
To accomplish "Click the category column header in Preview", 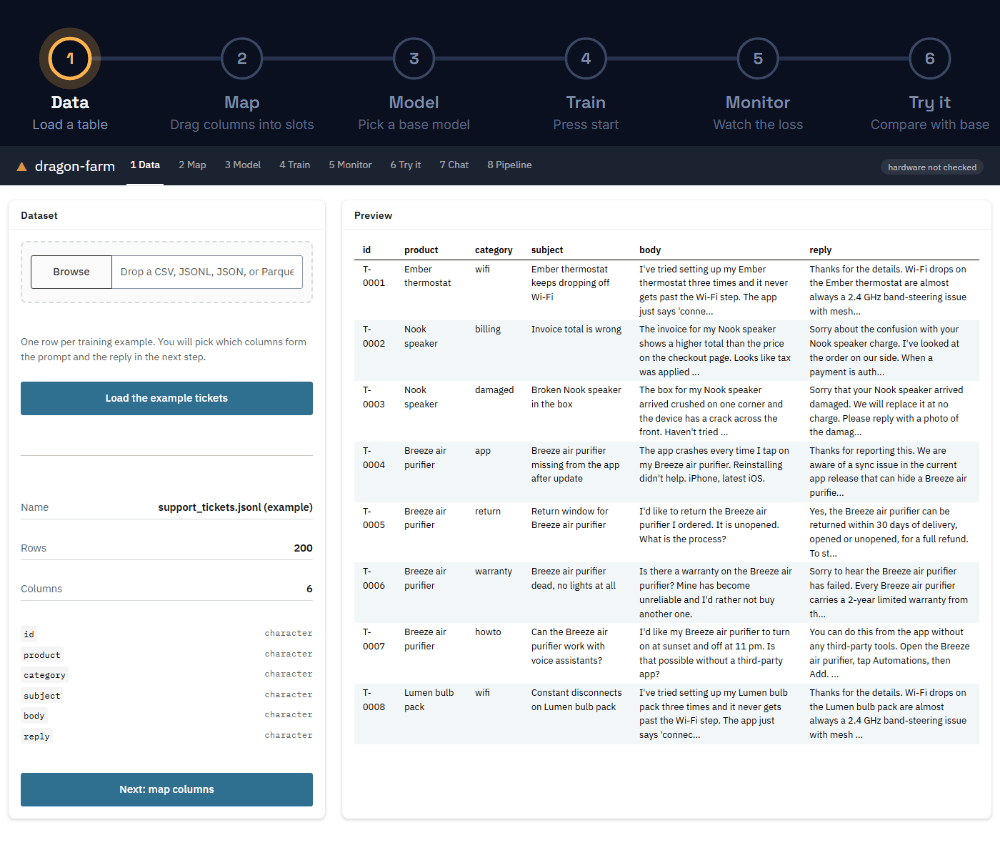I will click(x=494, y=250).
